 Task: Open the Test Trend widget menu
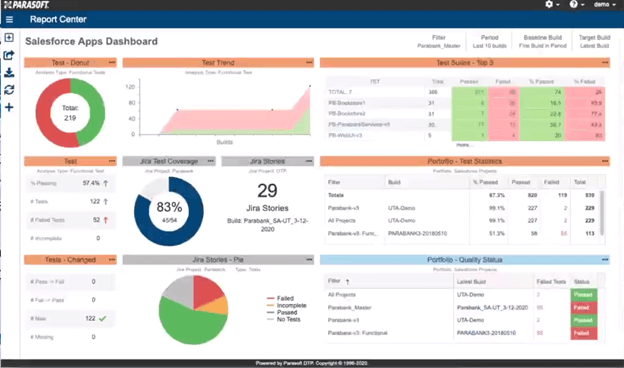[x=309, y=62]
